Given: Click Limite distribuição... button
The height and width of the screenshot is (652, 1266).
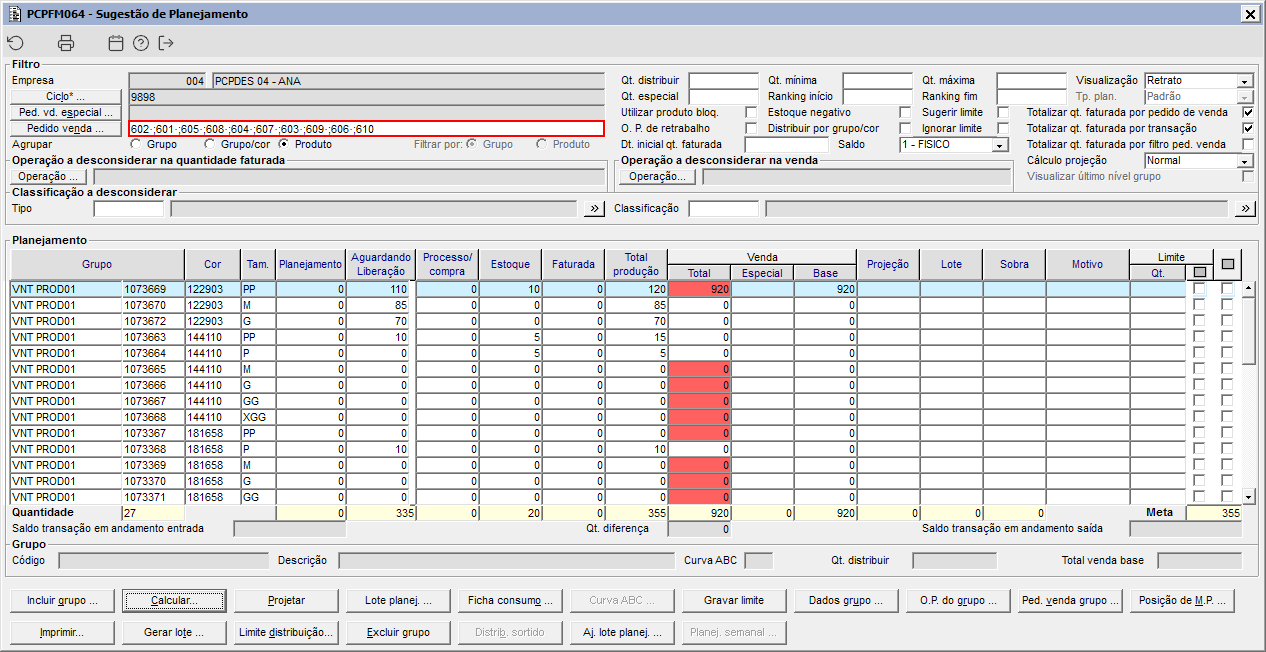Looking at the screenshot, I should coord(287,633).
